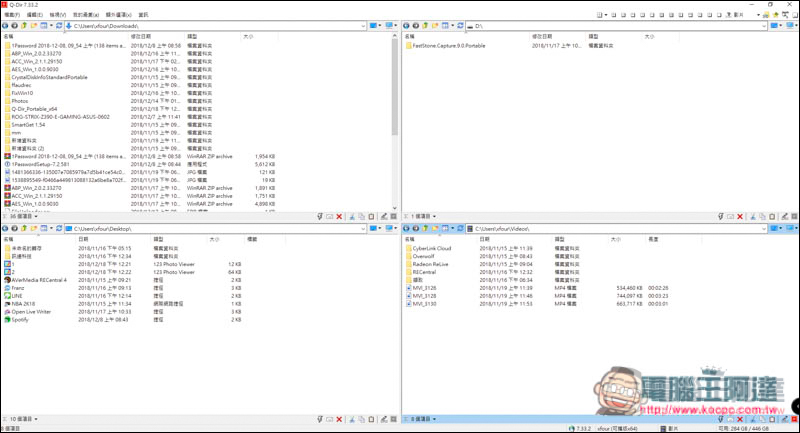Sort Downloads by the 修改日期 column header

(143, 35)
